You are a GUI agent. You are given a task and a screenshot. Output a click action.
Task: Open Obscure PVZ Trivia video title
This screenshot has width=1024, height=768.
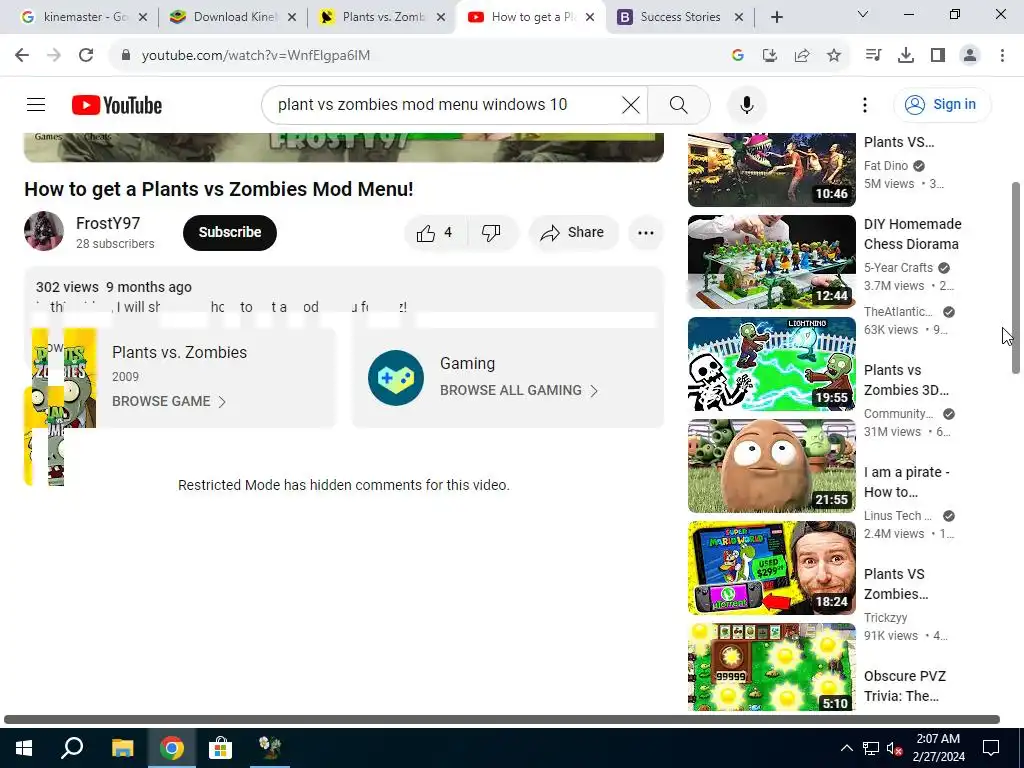pos(904,686)
